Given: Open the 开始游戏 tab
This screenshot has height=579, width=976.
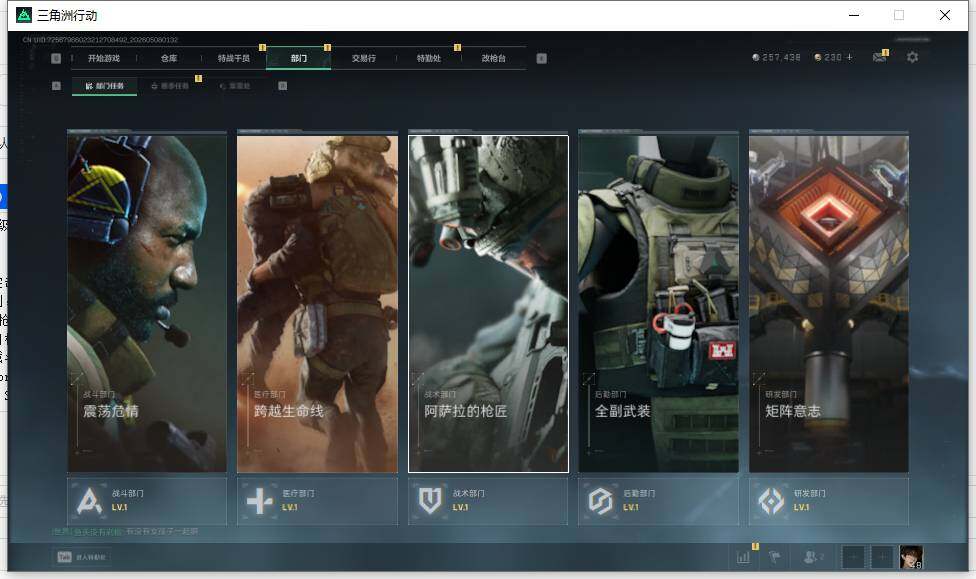Looking at the screenshot, I should click(x=103, y=58).
